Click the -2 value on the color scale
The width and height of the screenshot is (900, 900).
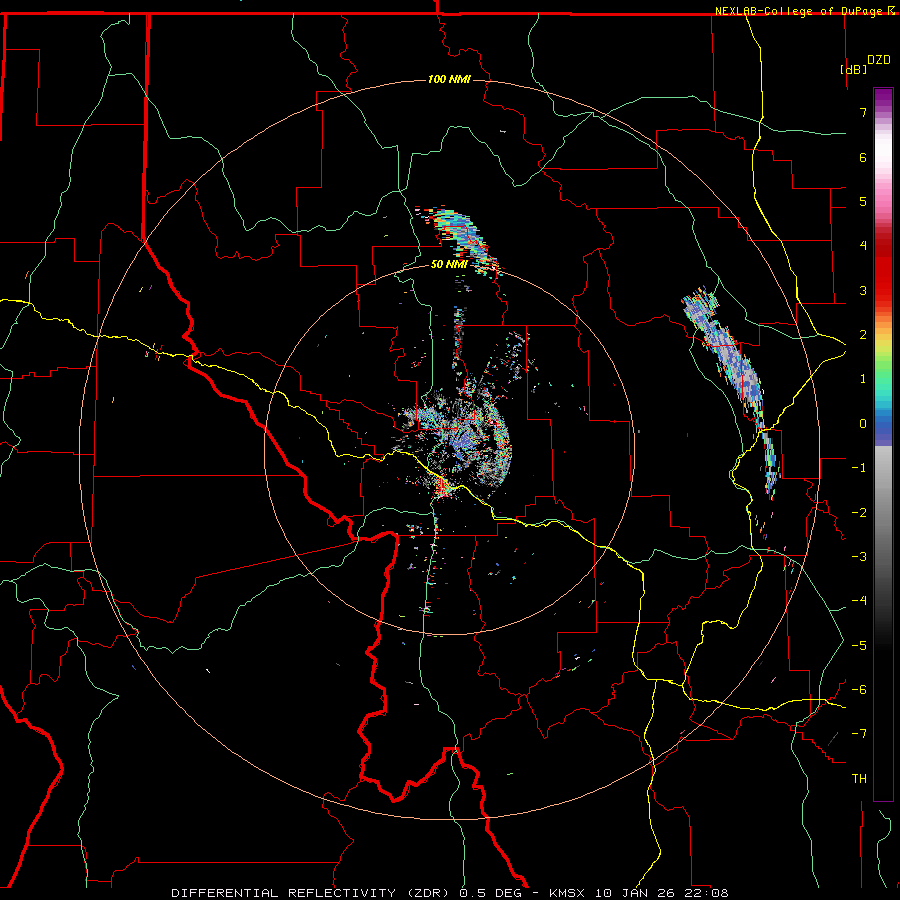(859, 513)
